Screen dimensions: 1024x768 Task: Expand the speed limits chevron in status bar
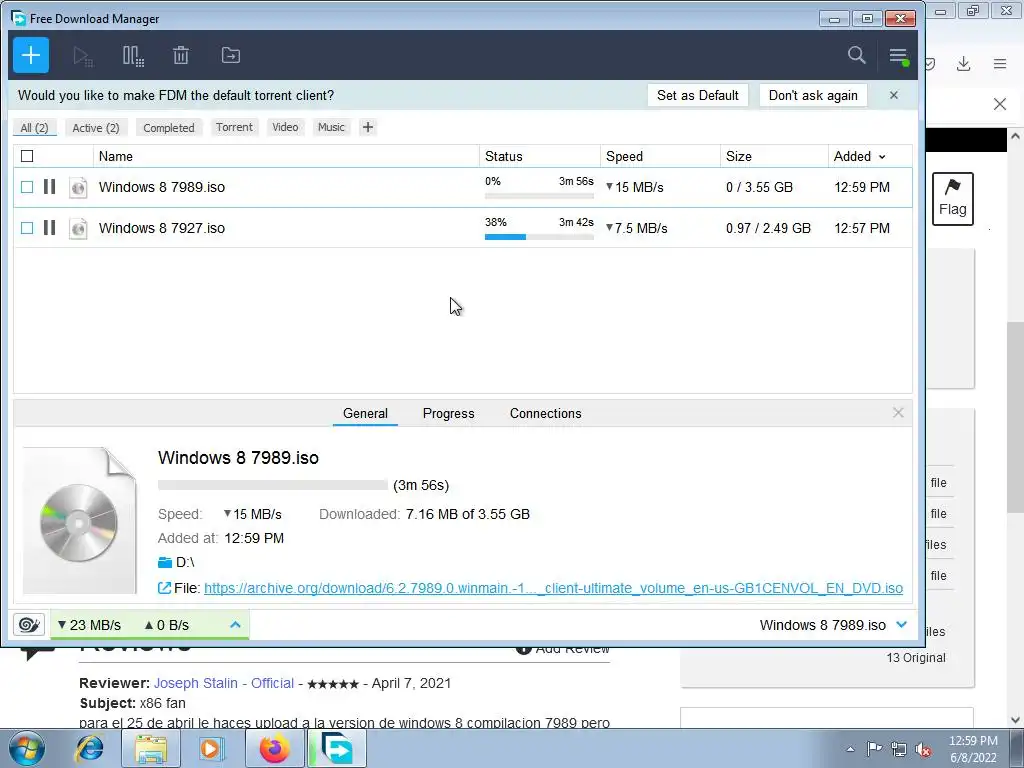[235, 625]
